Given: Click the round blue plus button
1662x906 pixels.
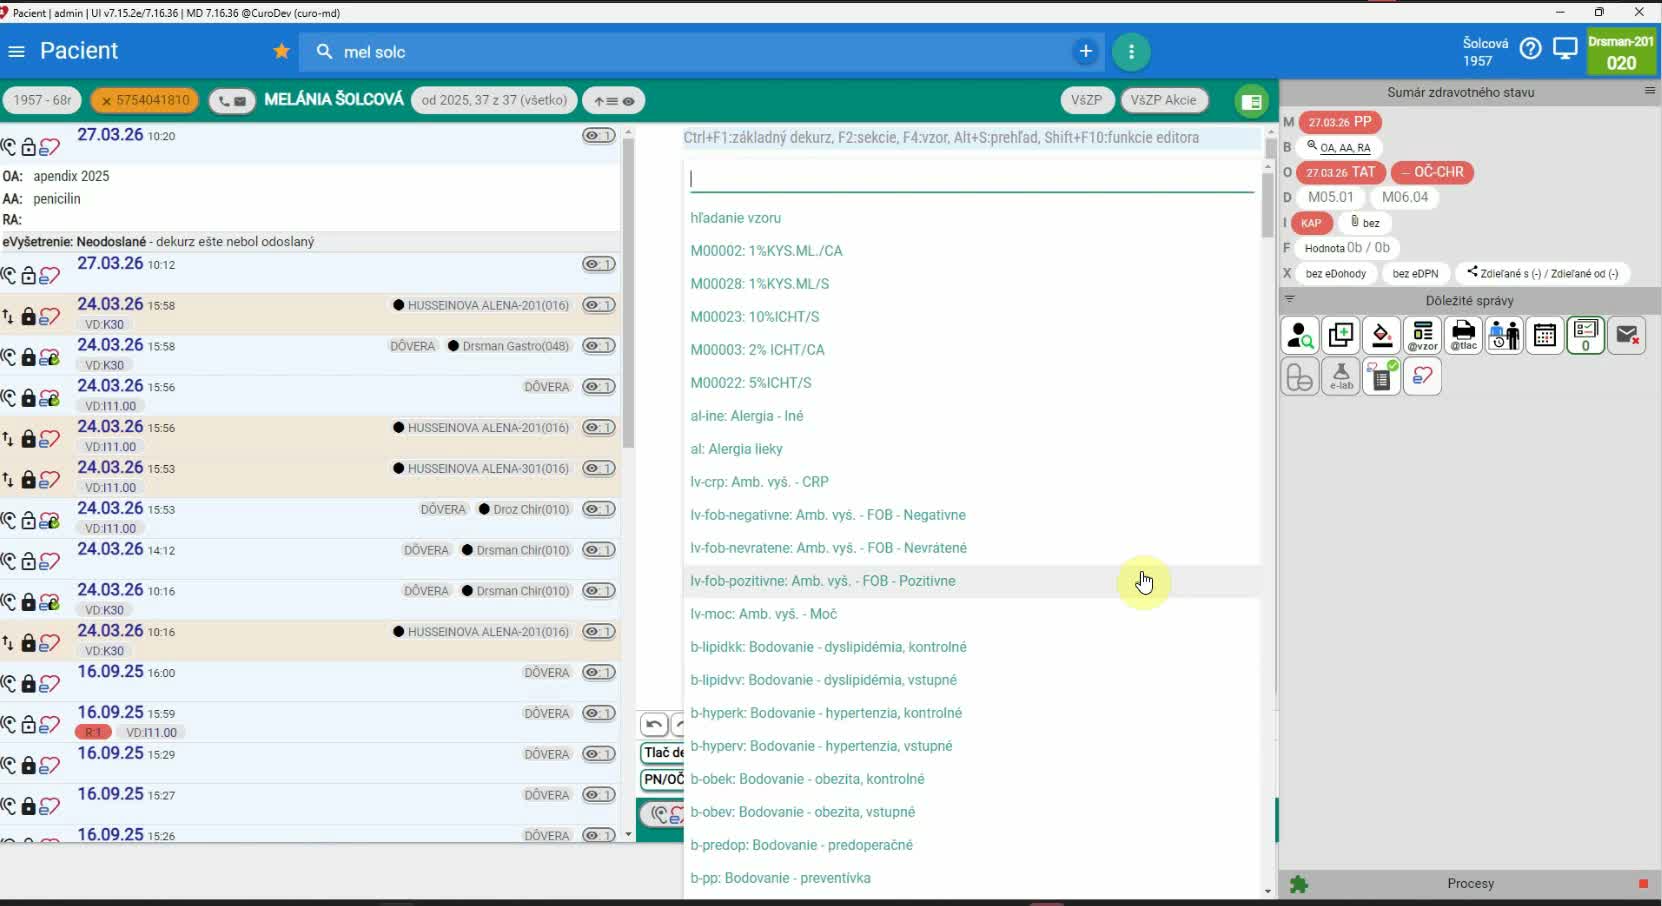Looking at the screenshot, I should pos(1085,52).
